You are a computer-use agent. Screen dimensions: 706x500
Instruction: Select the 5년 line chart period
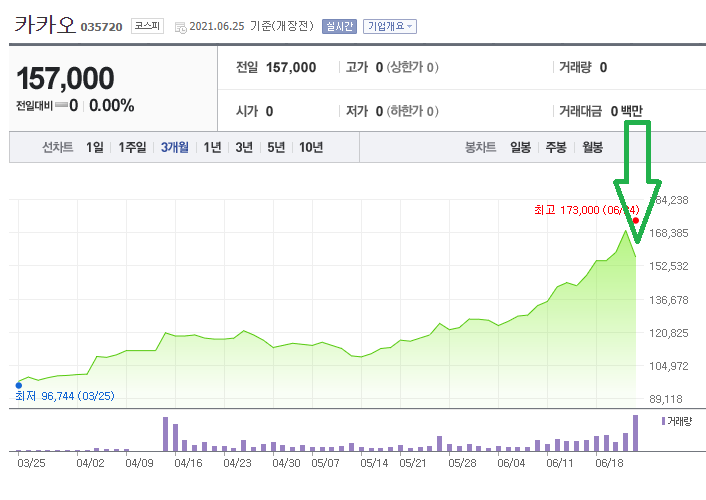coord(276,147)
